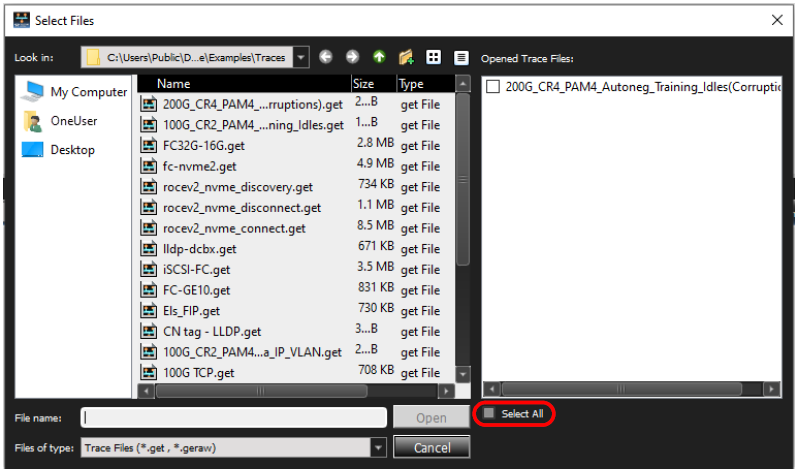Create a new folder icon
795x471 pixels.
point(406,57)
